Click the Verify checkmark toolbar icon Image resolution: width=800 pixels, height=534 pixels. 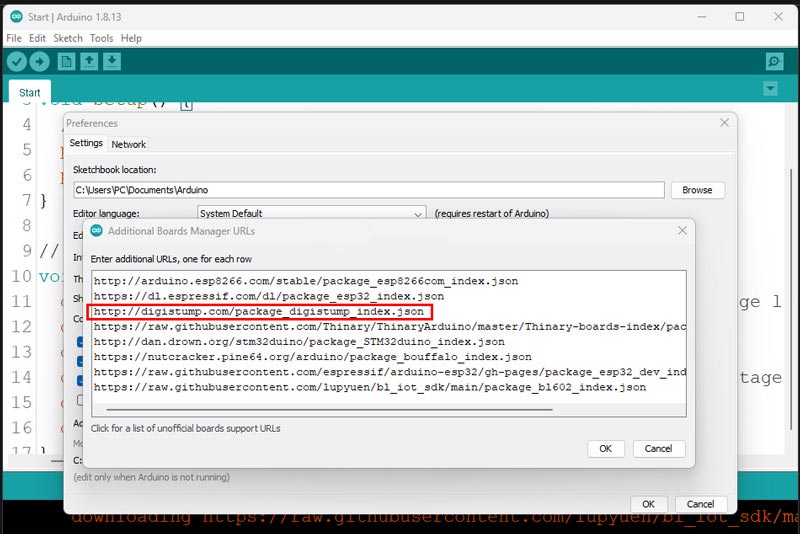coord(17,62)
